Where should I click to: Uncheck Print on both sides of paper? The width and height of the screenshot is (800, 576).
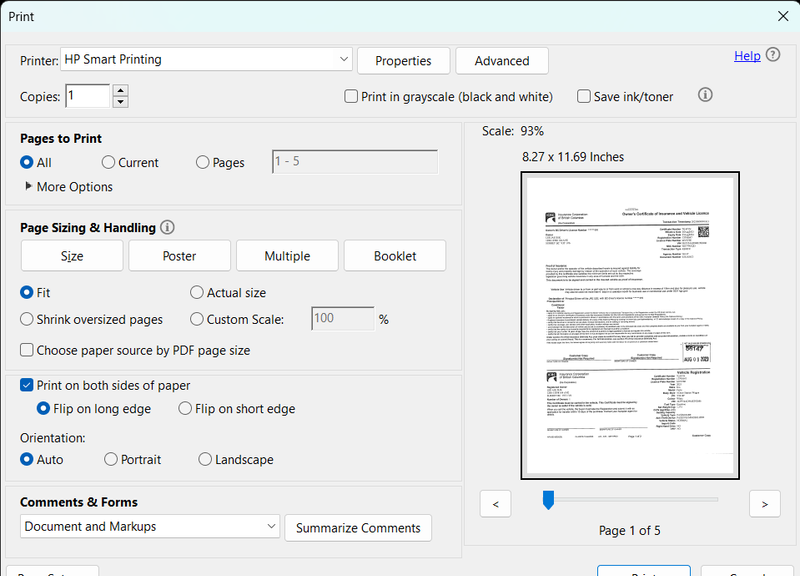click(27, 385)
